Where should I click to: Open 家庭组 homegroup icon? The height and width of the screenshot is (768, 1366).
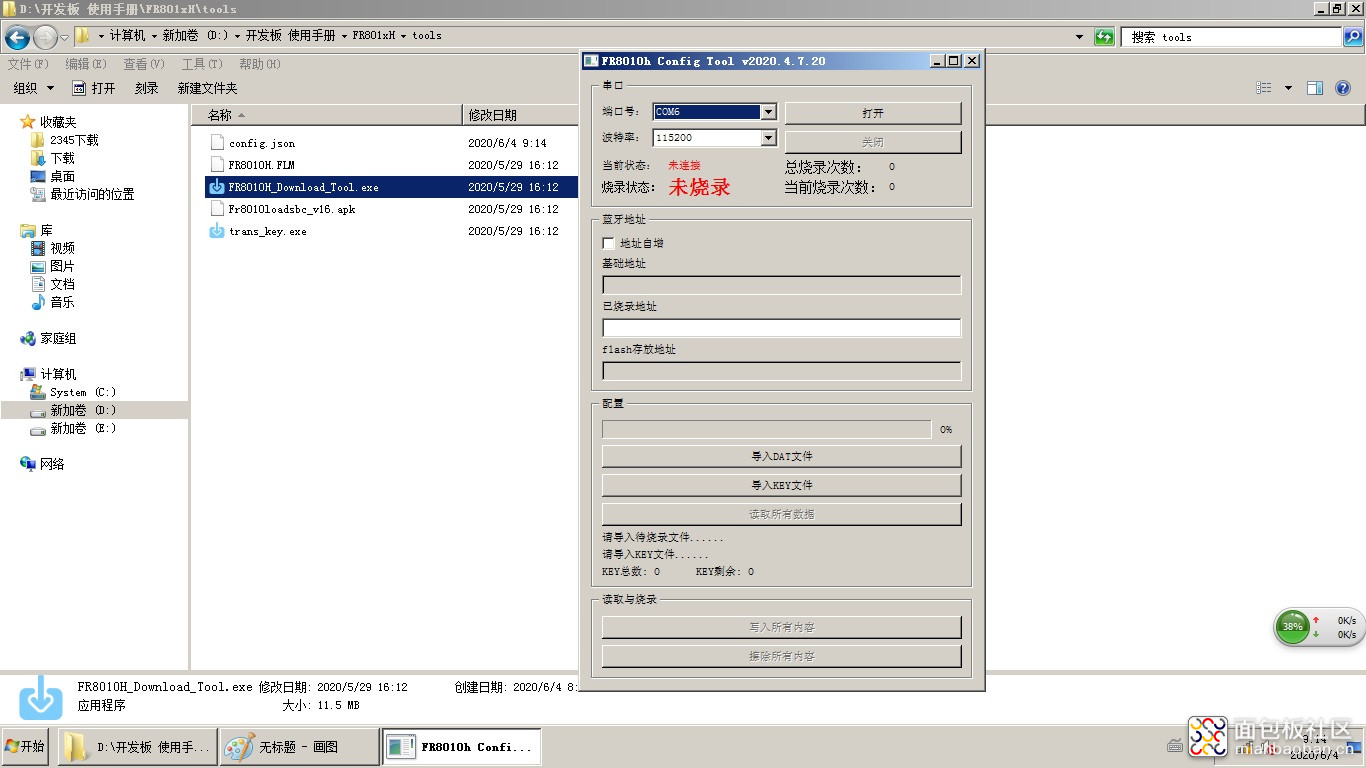[28, 338]
